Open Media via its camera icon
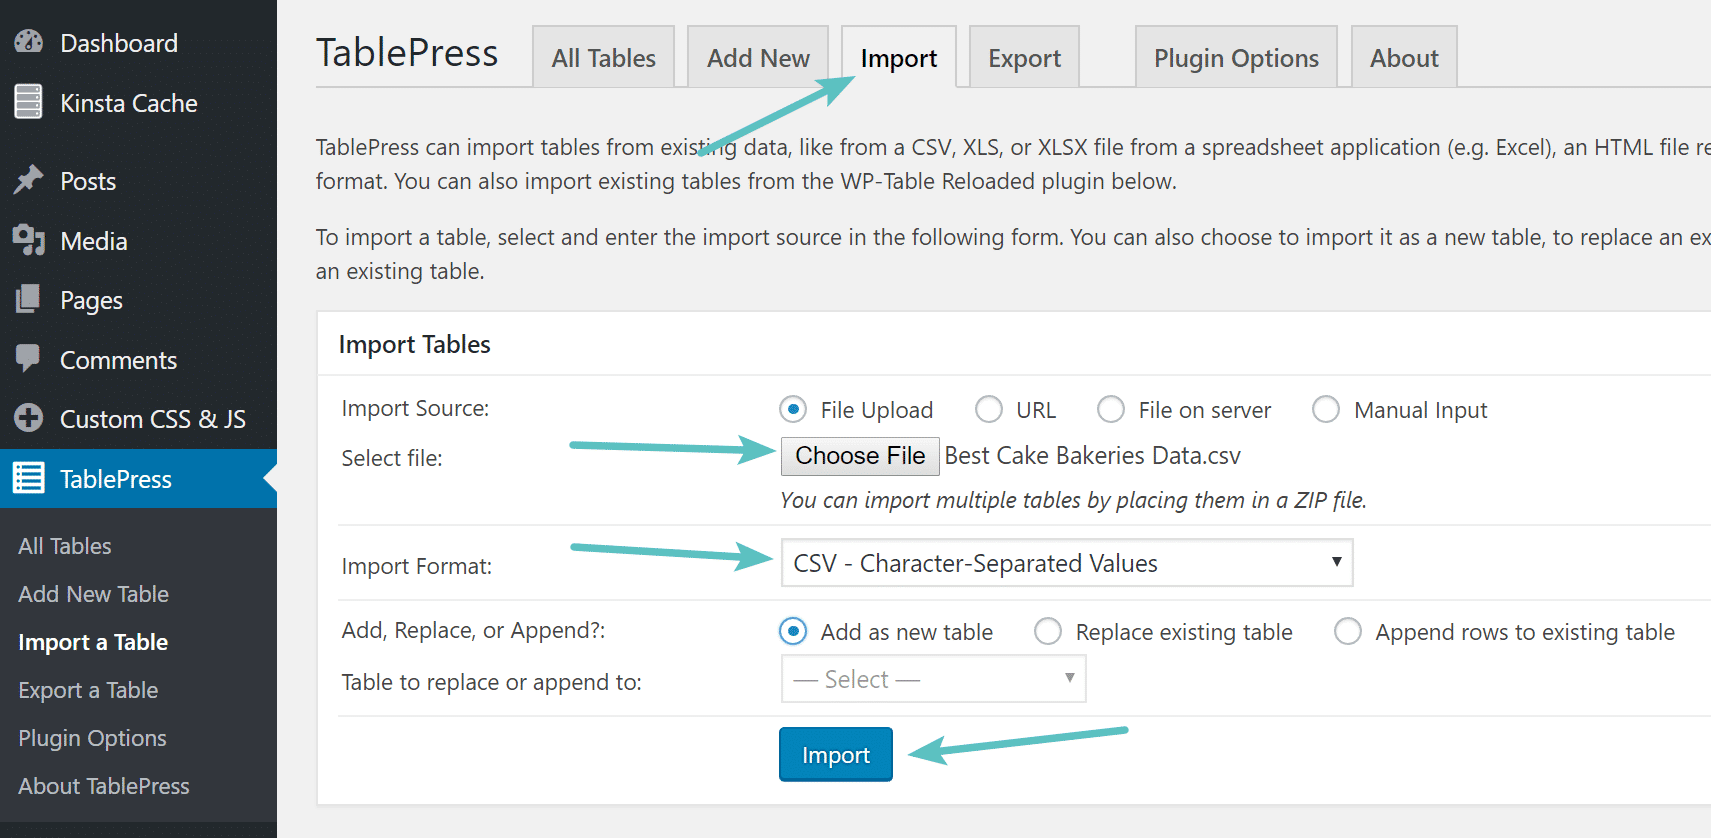The height and width of the screenshot is (838, 1711). (x=29, y=240)
